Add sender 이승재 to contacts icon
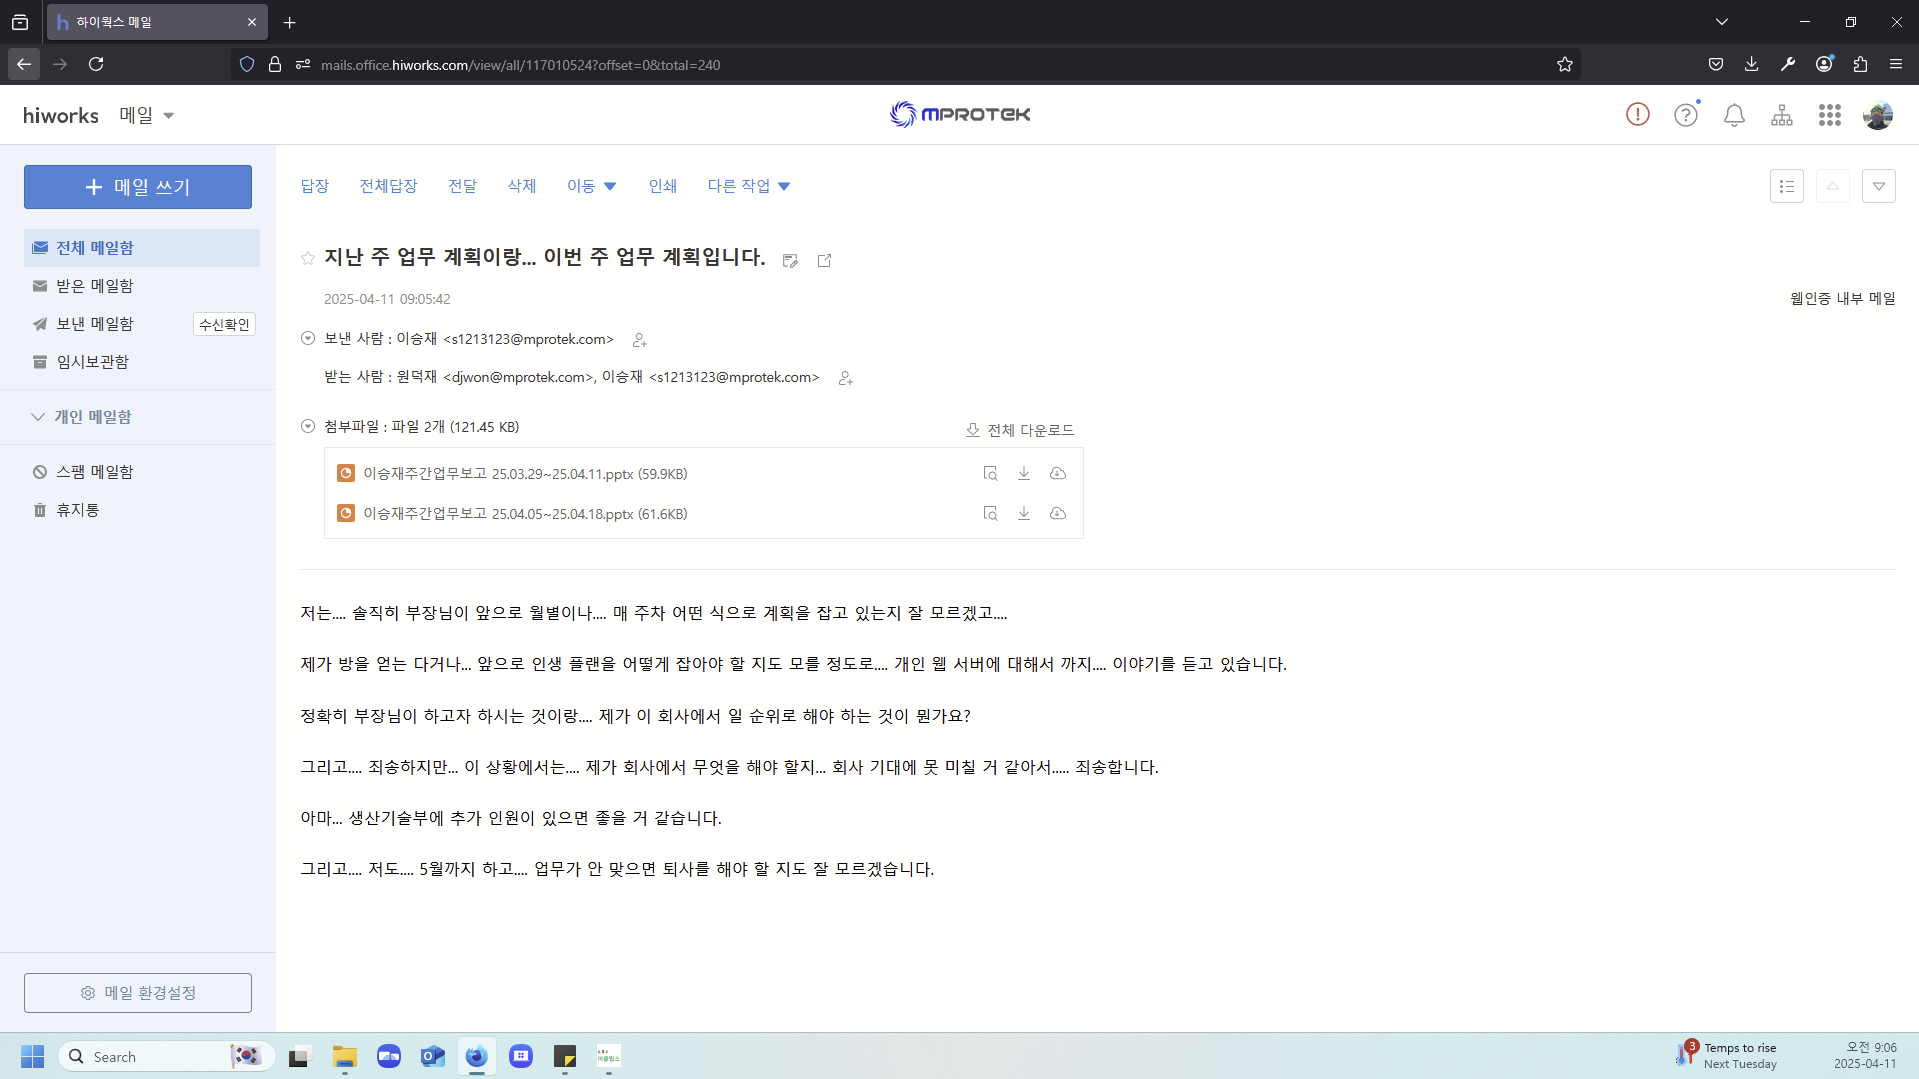This screenshot has width=1919, height=1079. pyautogui.click(x=640, y=340)
